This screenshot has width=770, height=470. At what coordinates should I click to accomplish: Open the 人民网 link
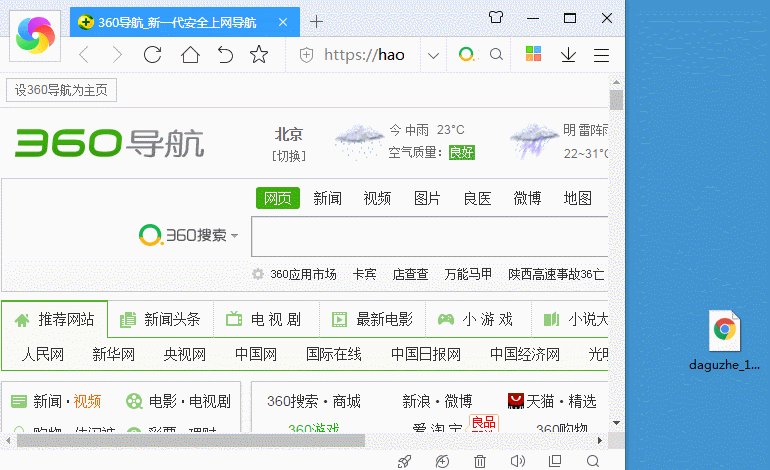point(43,354)
